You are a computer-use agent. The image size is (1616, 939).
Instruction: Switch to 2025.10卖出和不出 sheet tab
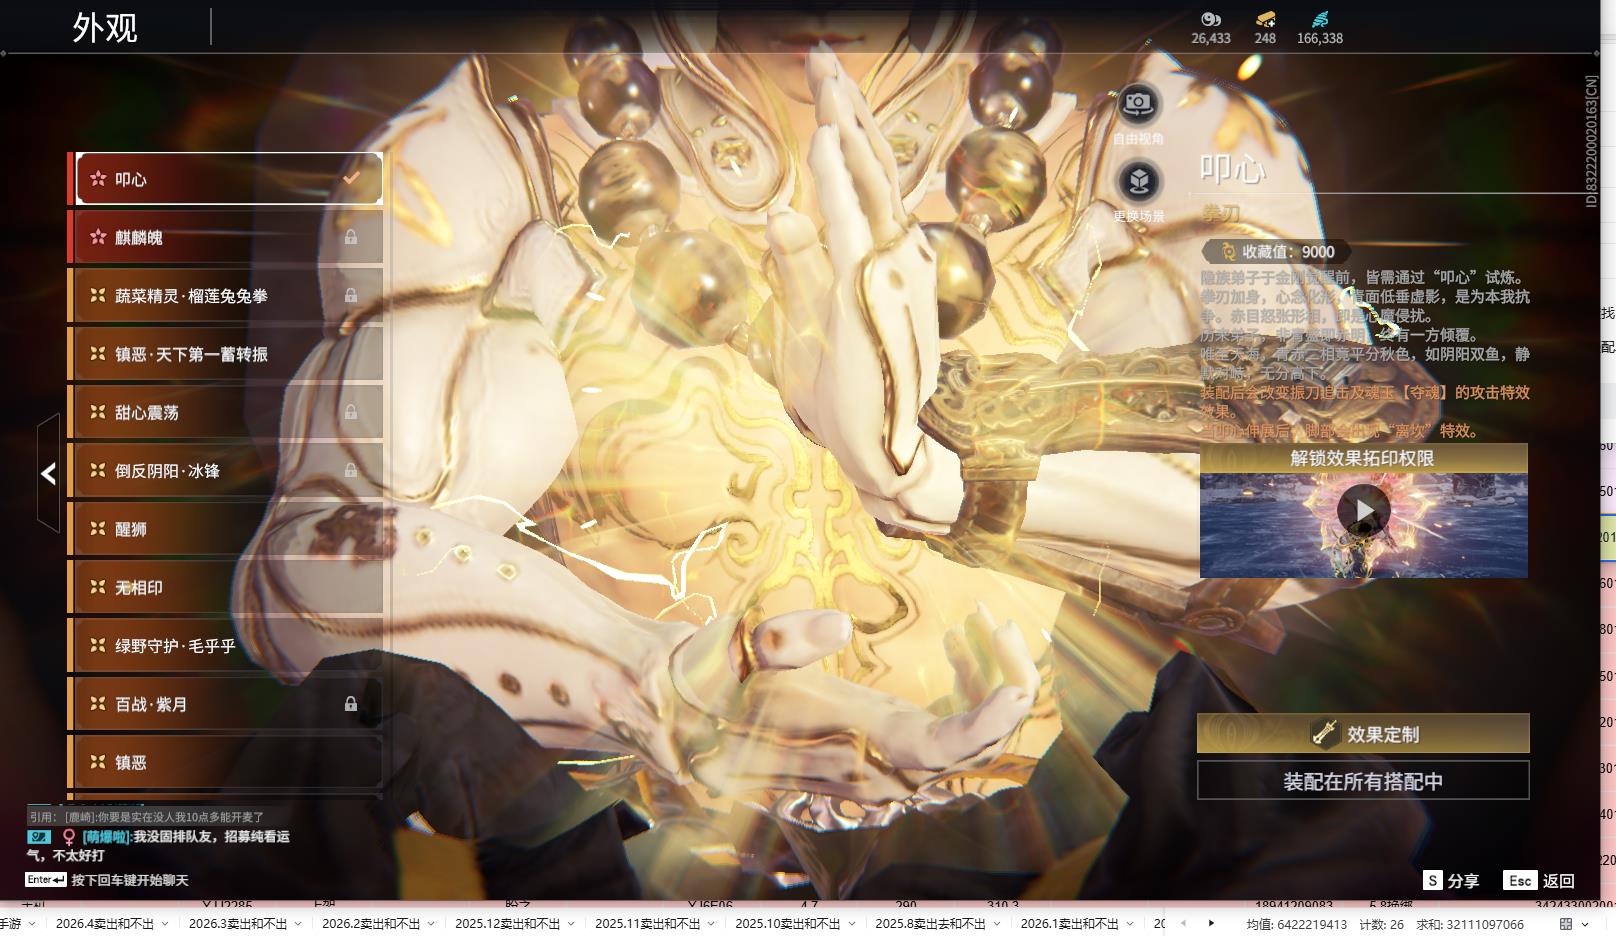(x=787, y=924)
